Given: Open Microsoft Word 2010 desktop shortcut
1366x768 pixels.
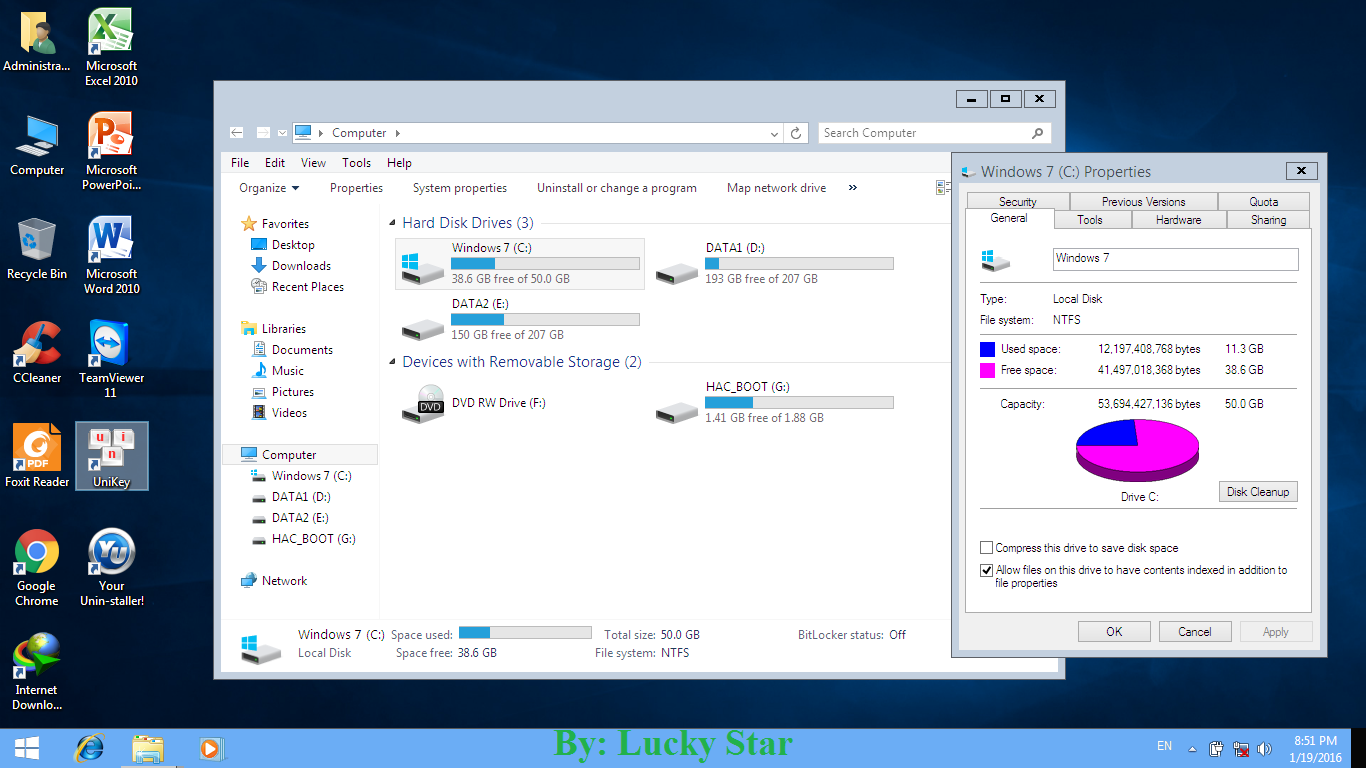Looking at the screenshot, I should 111,256.
